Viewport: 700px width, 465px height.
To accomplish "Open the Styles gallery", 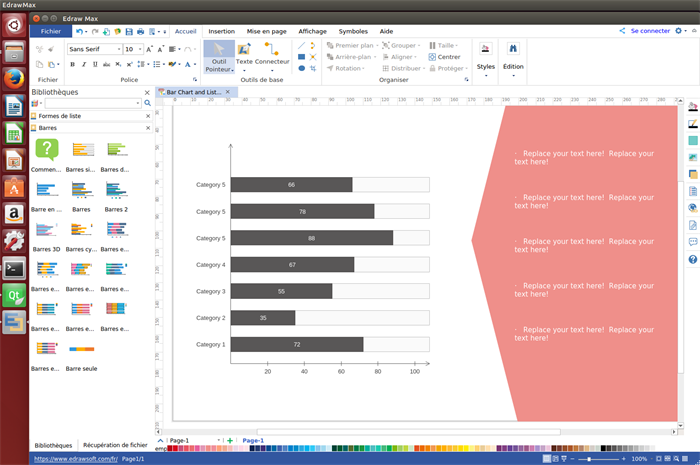I will pyautogui.click(x=486, y=59).
